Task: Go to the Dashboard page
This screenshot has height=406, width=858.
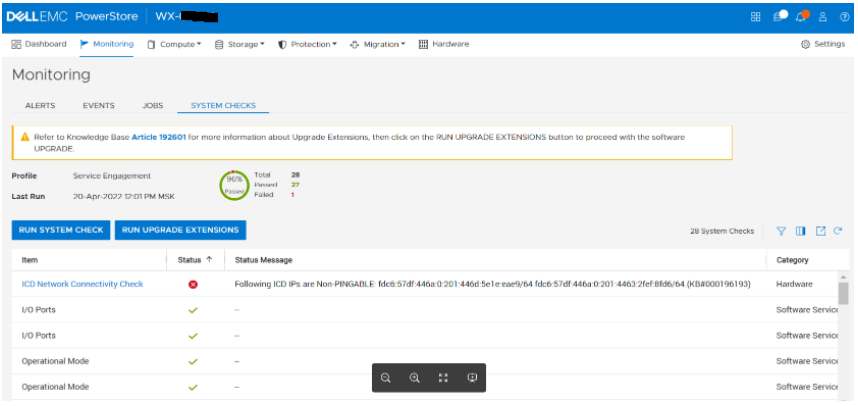Action: click(39, 44)
